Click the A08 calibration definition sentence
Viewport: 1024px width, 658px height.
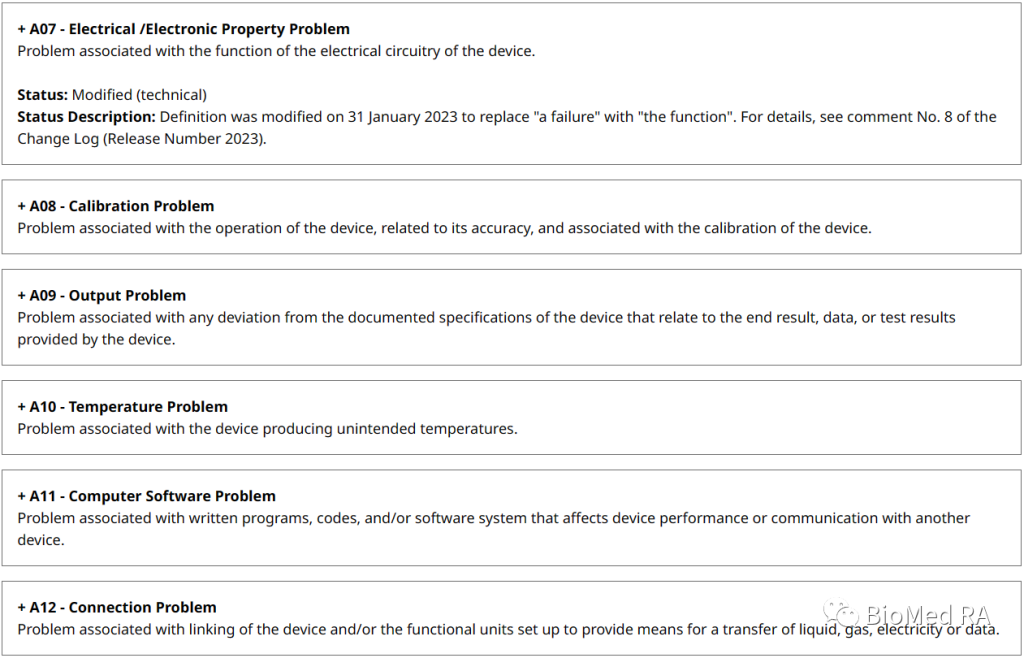[x=444, y=228]
